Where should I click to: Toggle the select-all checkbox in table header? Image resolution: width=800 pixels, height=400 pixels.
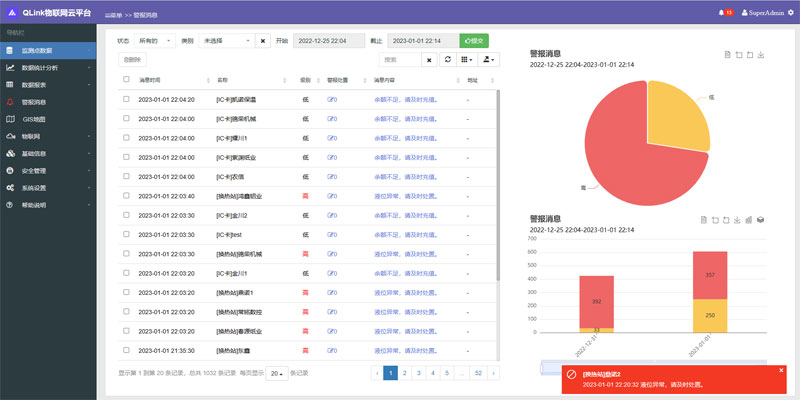[126, 79]
